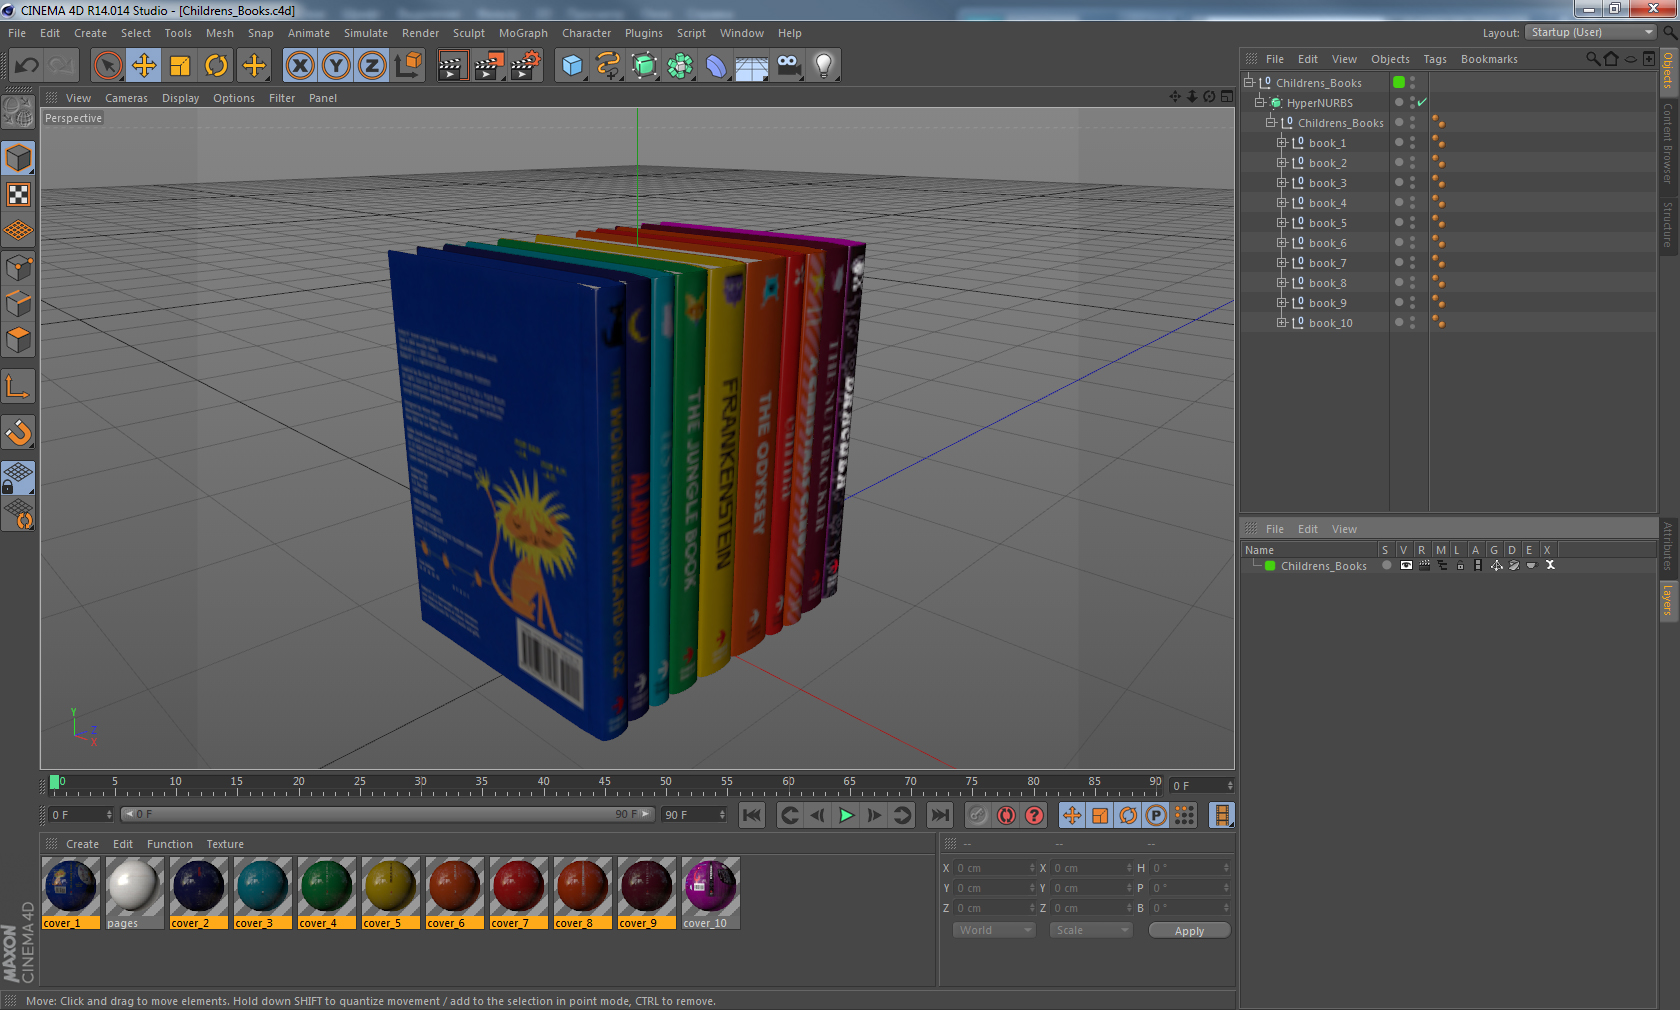This screenshot has width=1680, height=1010.
Task: Collapse top Childrens_Books null
Action: pos(1248,83)
